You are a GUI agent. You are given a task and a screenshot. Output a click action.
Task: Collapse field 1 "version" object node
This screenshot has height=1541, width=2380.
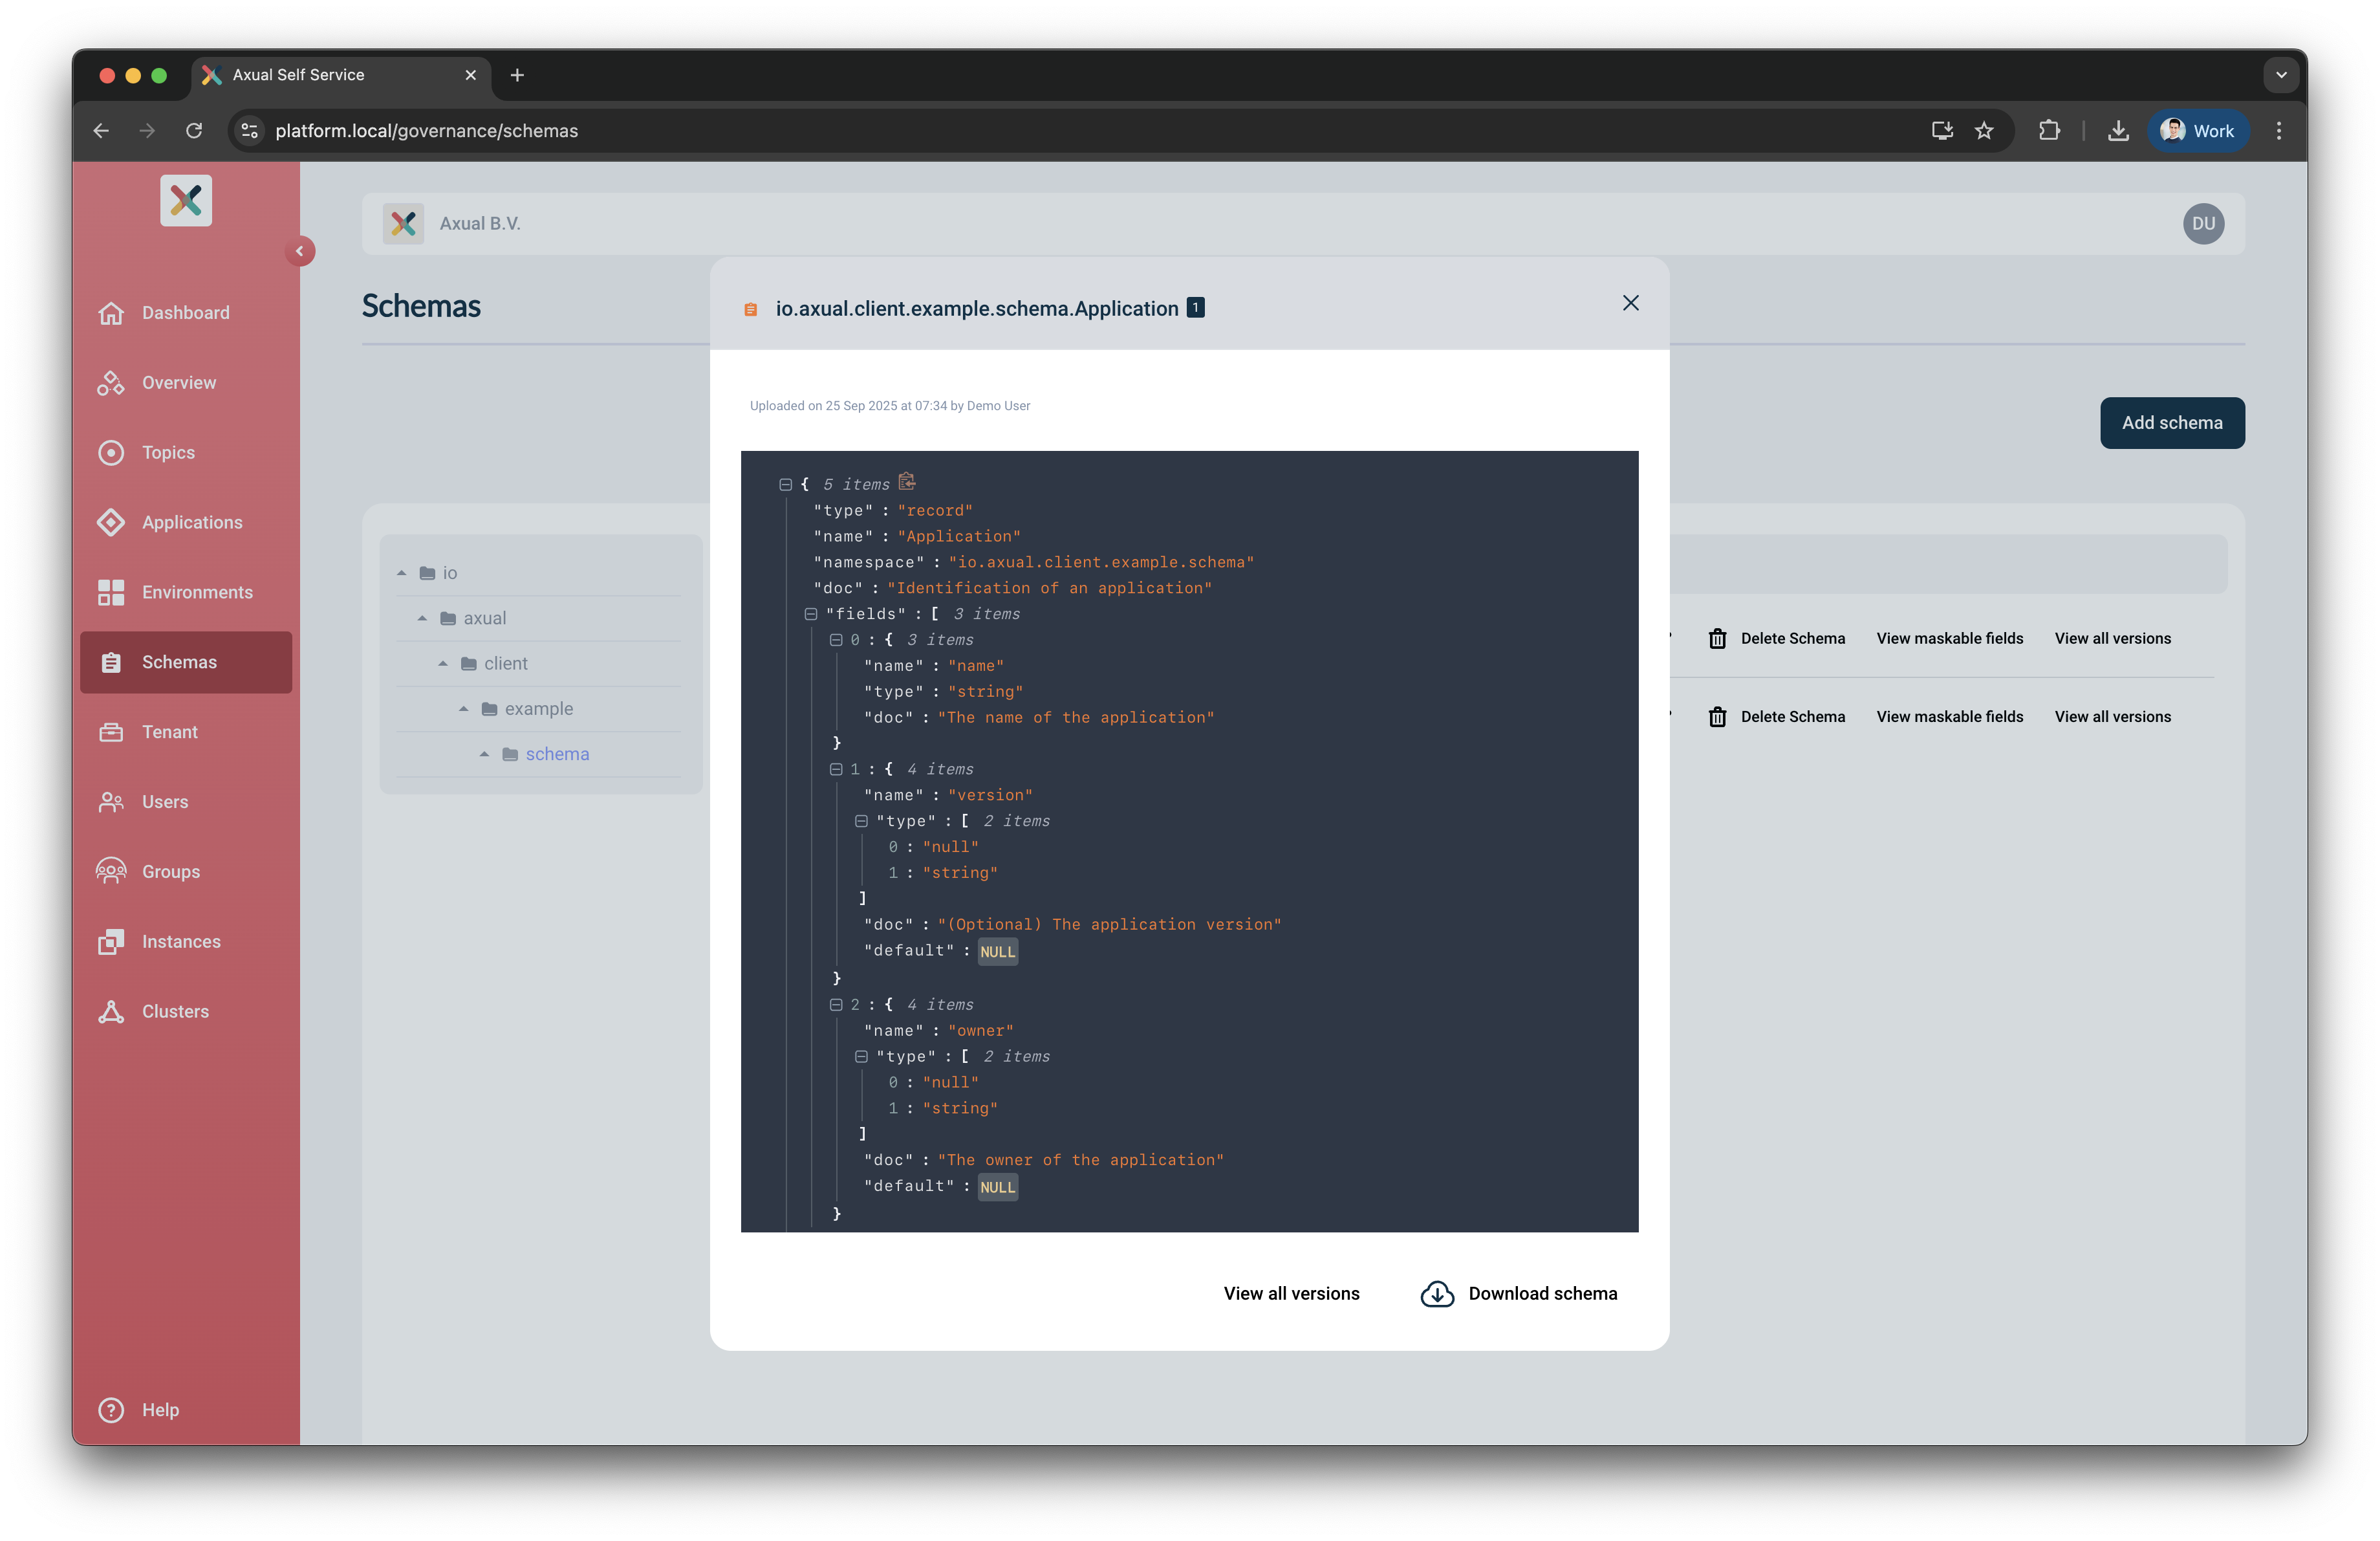[836, 769]
